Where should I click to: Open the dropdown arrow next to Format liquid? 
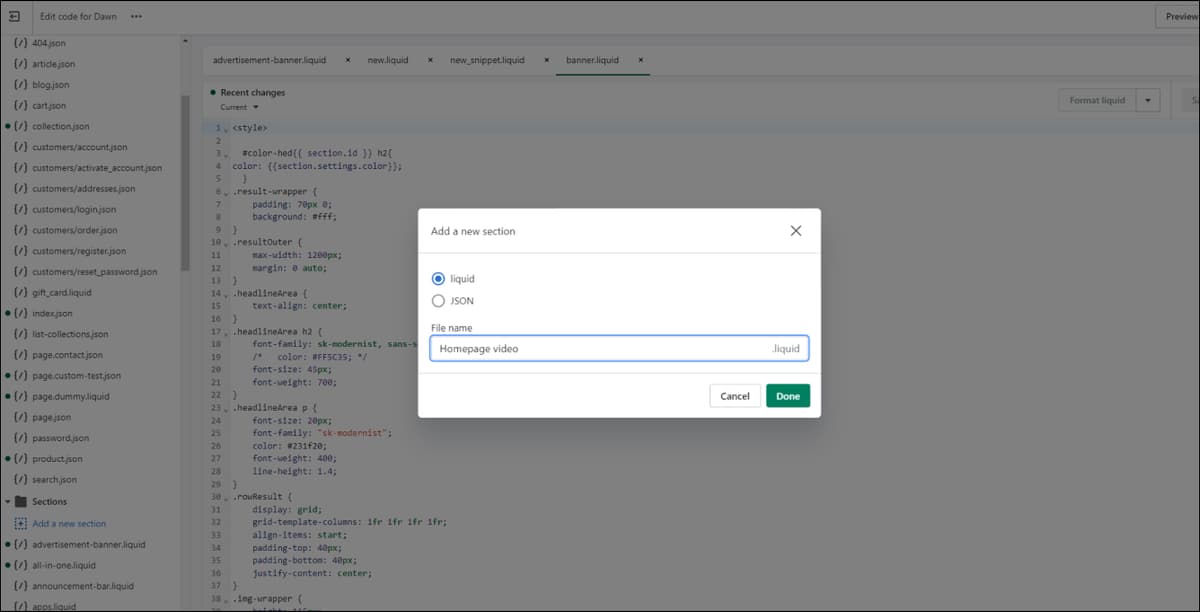(x=1148, y=100)
